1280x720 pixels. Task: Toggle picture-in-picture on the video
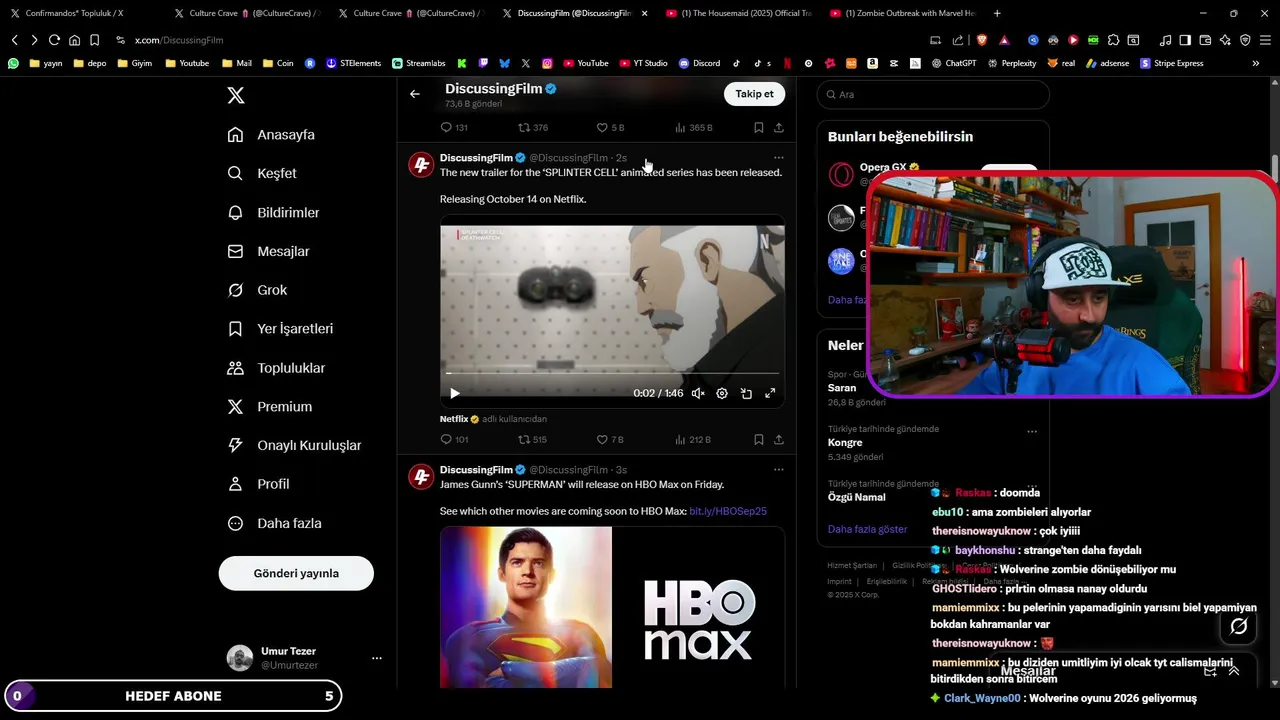pyautogui.click(x=746, y=394)
